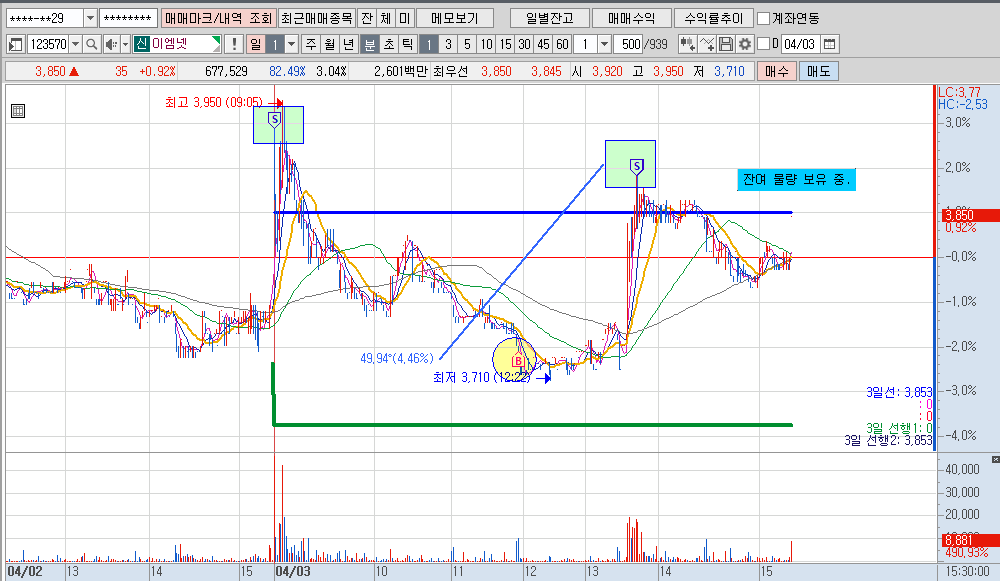Select the 틱 tick chart toggle

[x=407, y=44]
